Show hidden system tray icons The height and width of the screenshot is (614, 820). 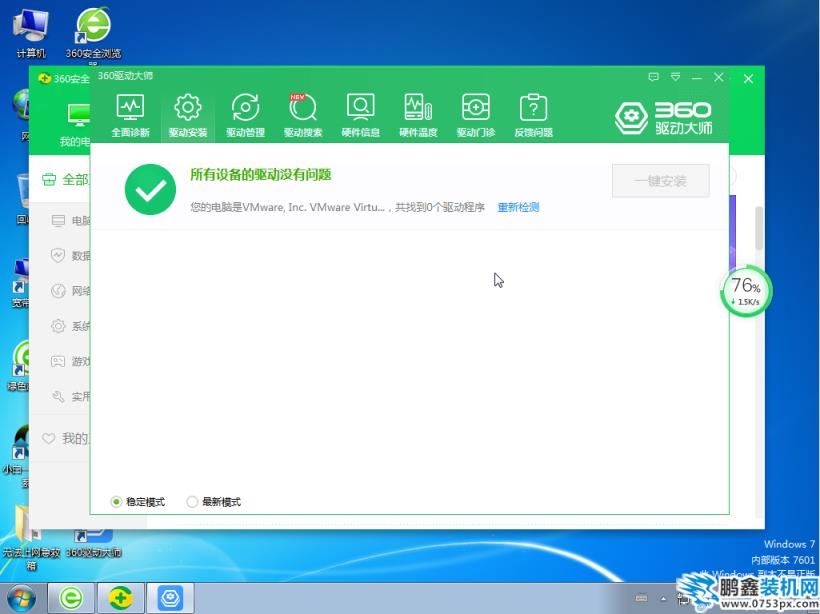point(663,598)
